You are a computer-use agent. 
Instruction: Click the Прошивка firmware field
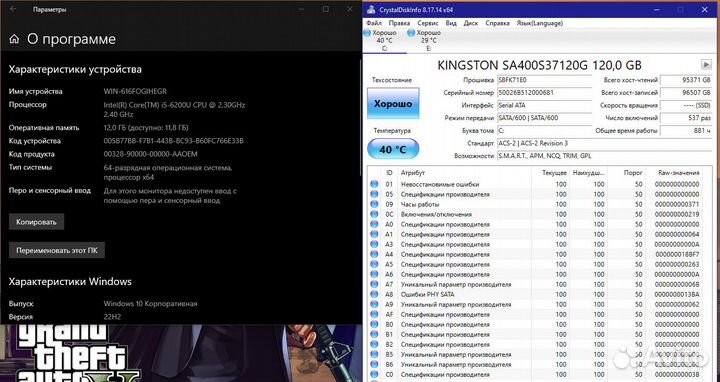point(545,80)
